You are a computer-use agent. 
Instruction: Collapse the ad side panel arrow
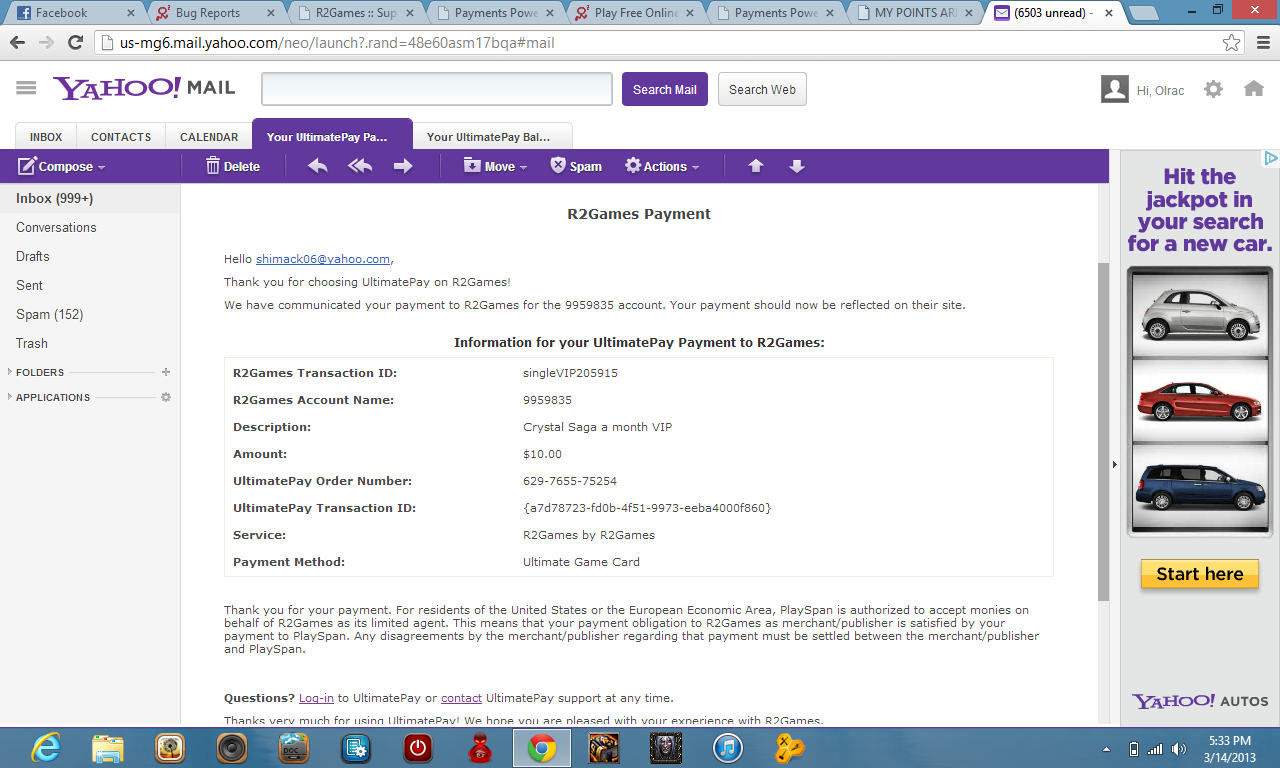pyautogui.click(x=1114, y=464)
